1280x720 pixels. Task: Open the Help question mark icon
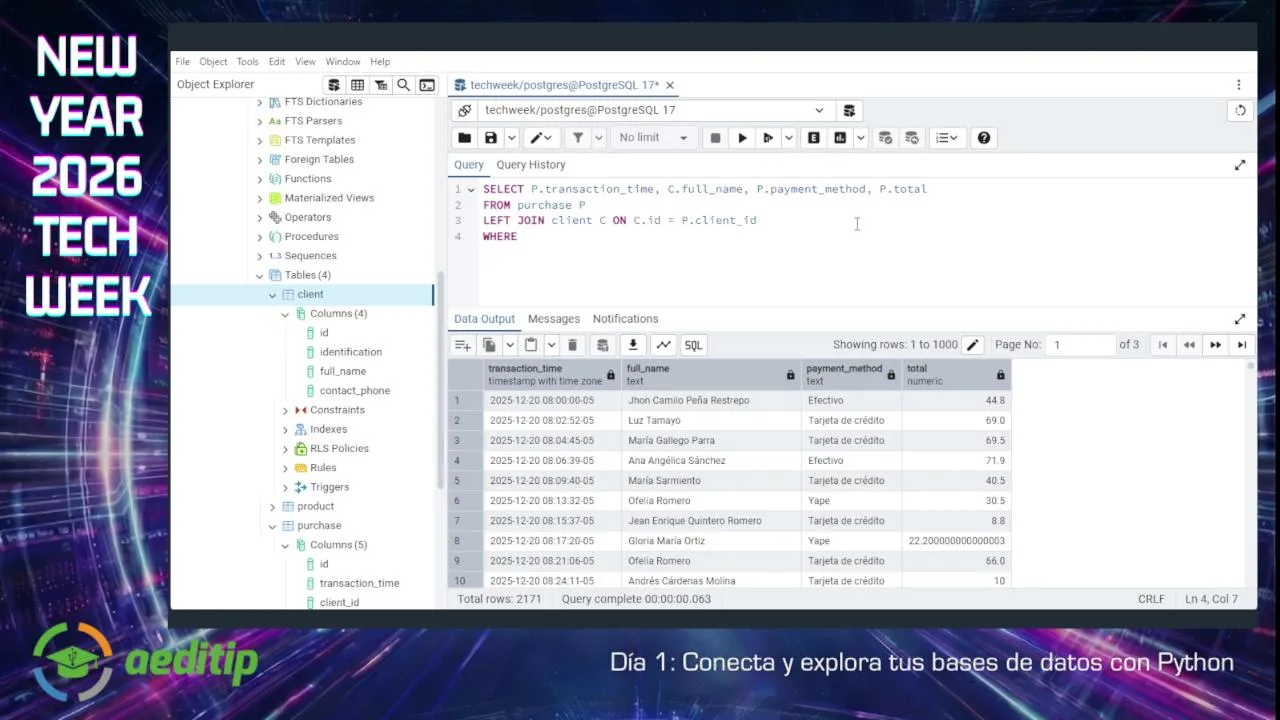pyautogui.click(x=984, y=138)
